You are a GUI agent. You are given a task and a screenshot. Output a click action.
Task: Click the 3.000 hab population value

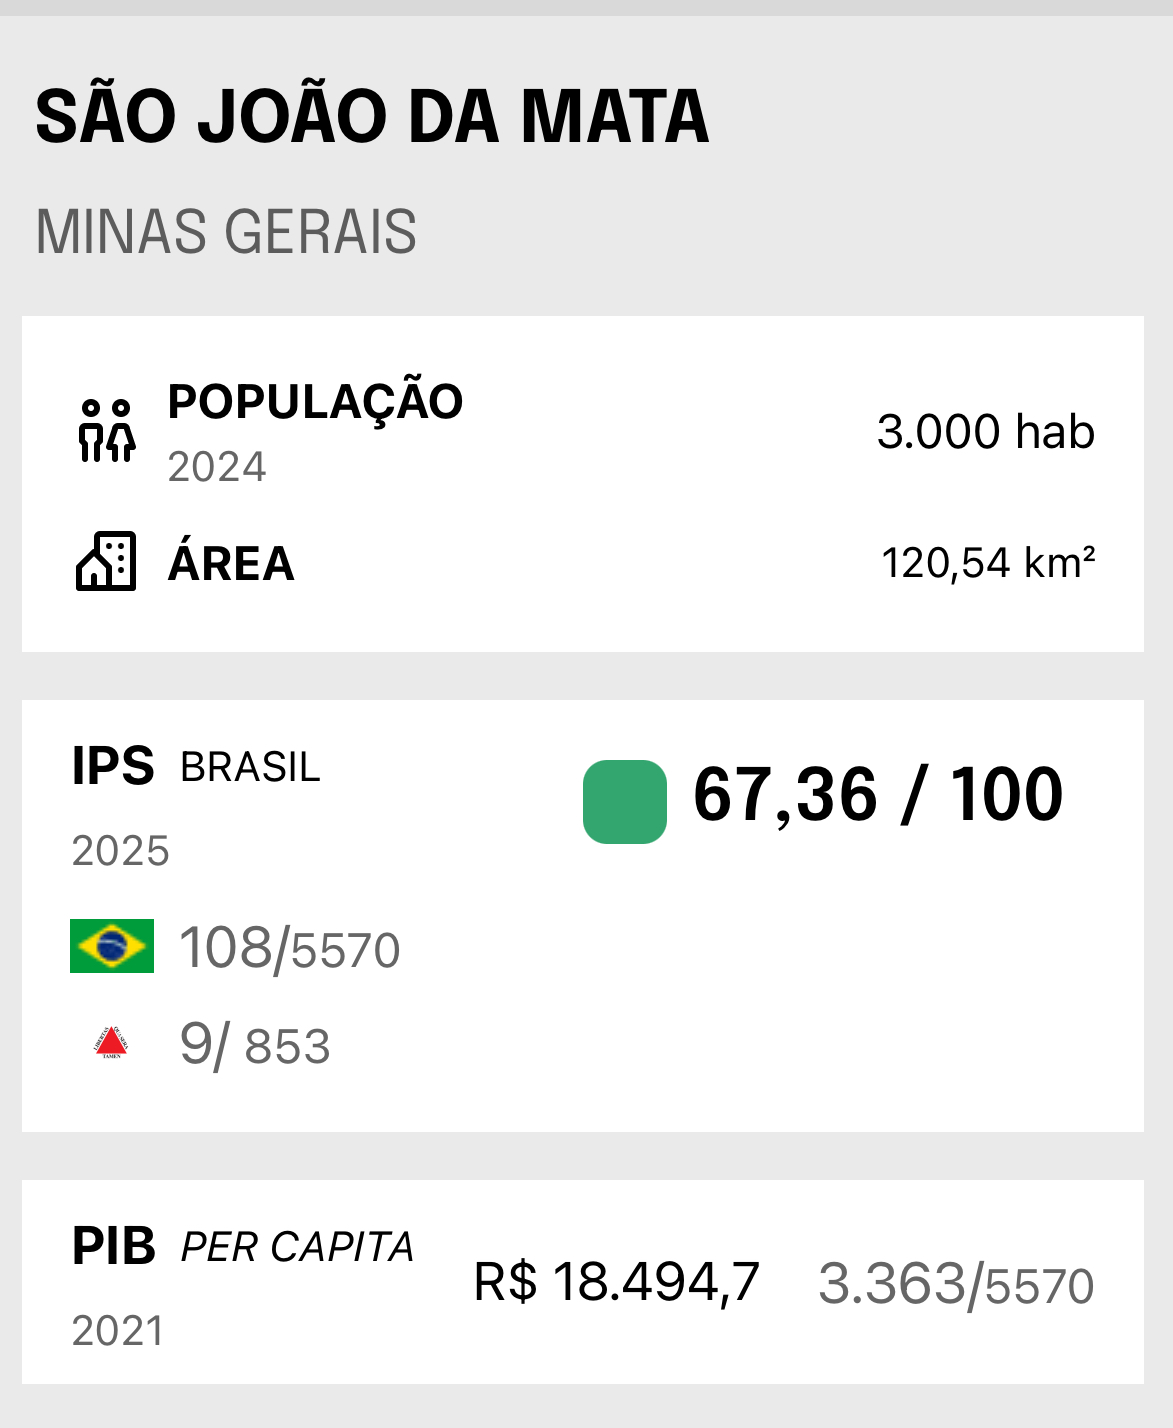(x=985, y=432)
